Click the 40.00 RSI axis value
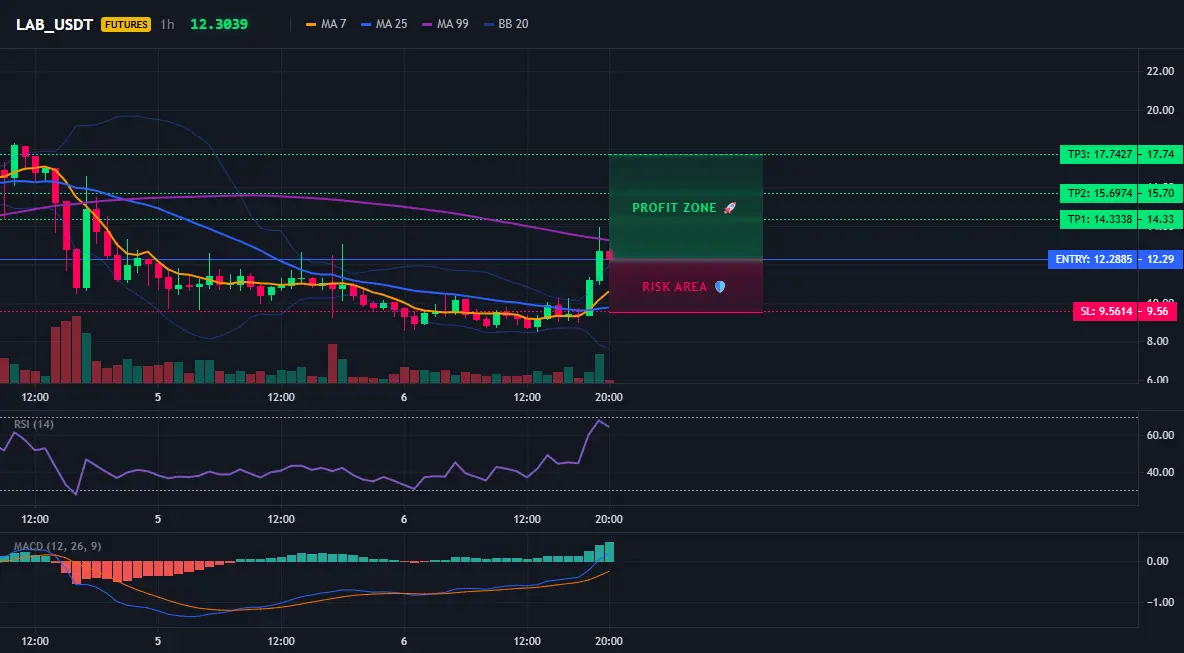 [1160, 473]
